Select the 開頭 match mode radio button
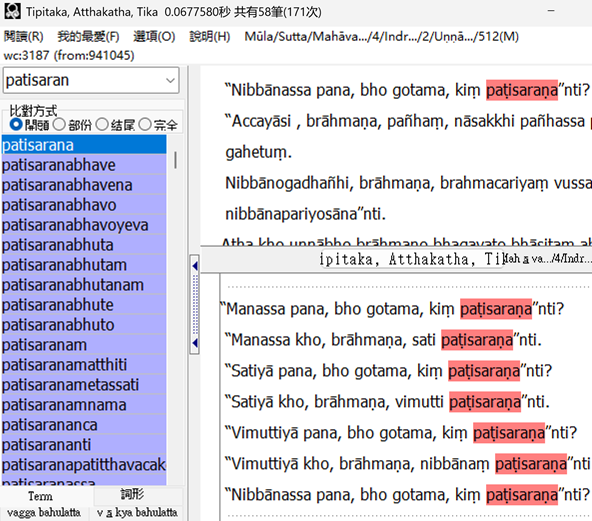The image size is (592, 521). coord(16,124)
